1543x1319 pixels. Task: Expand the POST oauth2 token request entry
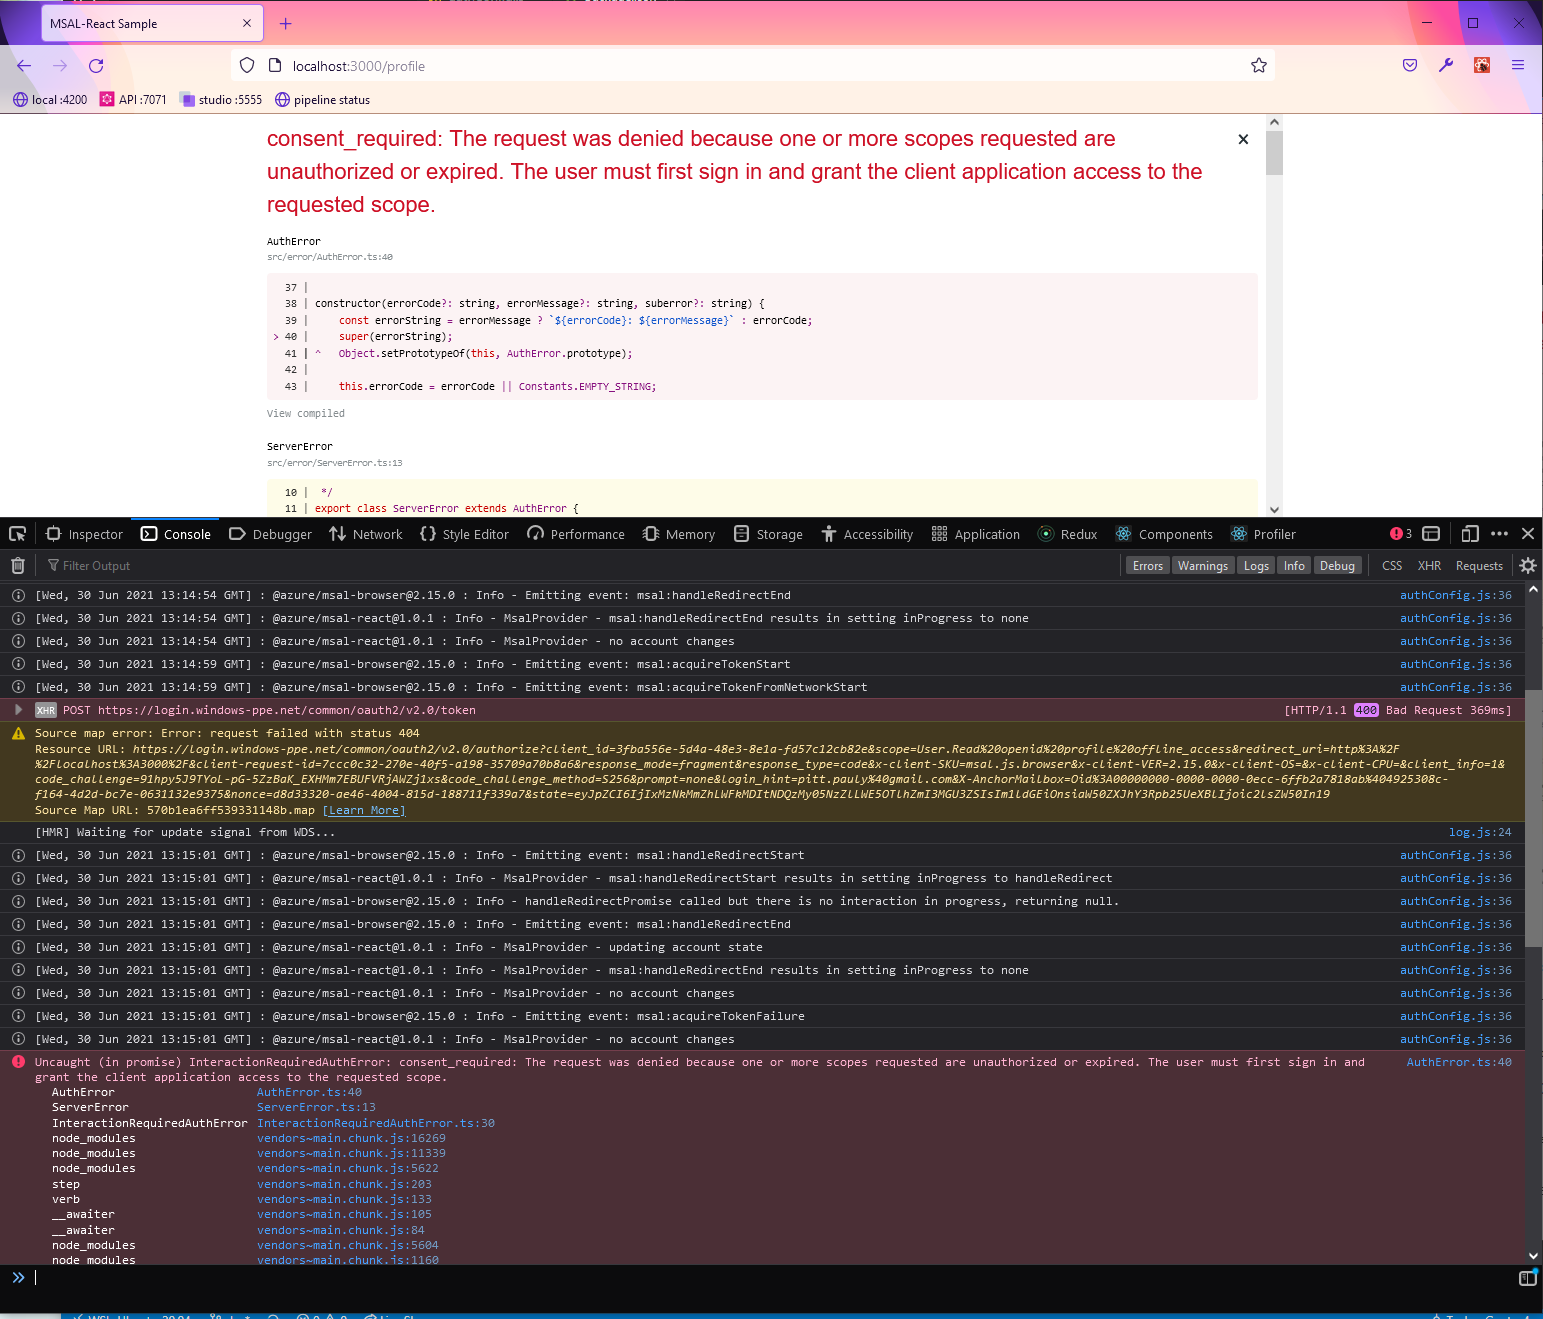(18, 710)
